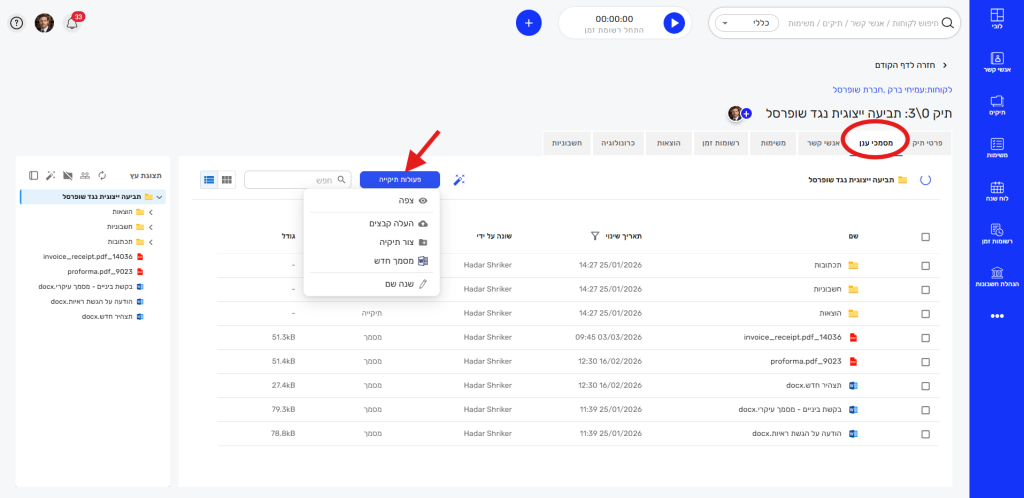Switch to the כרונולוגיה tab
This screenshot has width=1024, height=498.
pos(618,143)
